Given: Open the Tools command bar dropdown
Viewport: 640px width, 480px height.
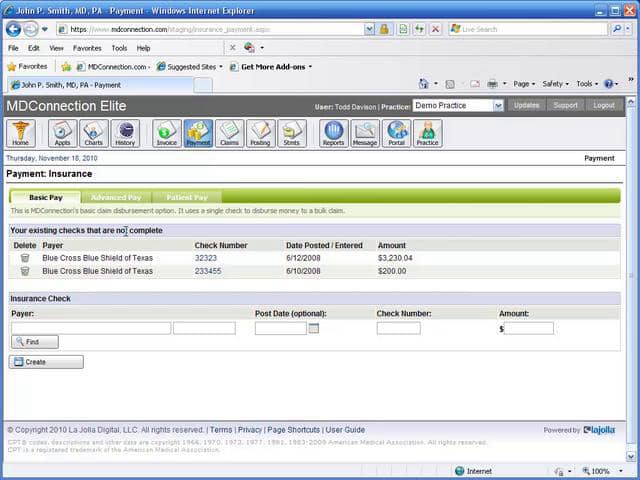Looking at the screenshot, I should (587, 84).
